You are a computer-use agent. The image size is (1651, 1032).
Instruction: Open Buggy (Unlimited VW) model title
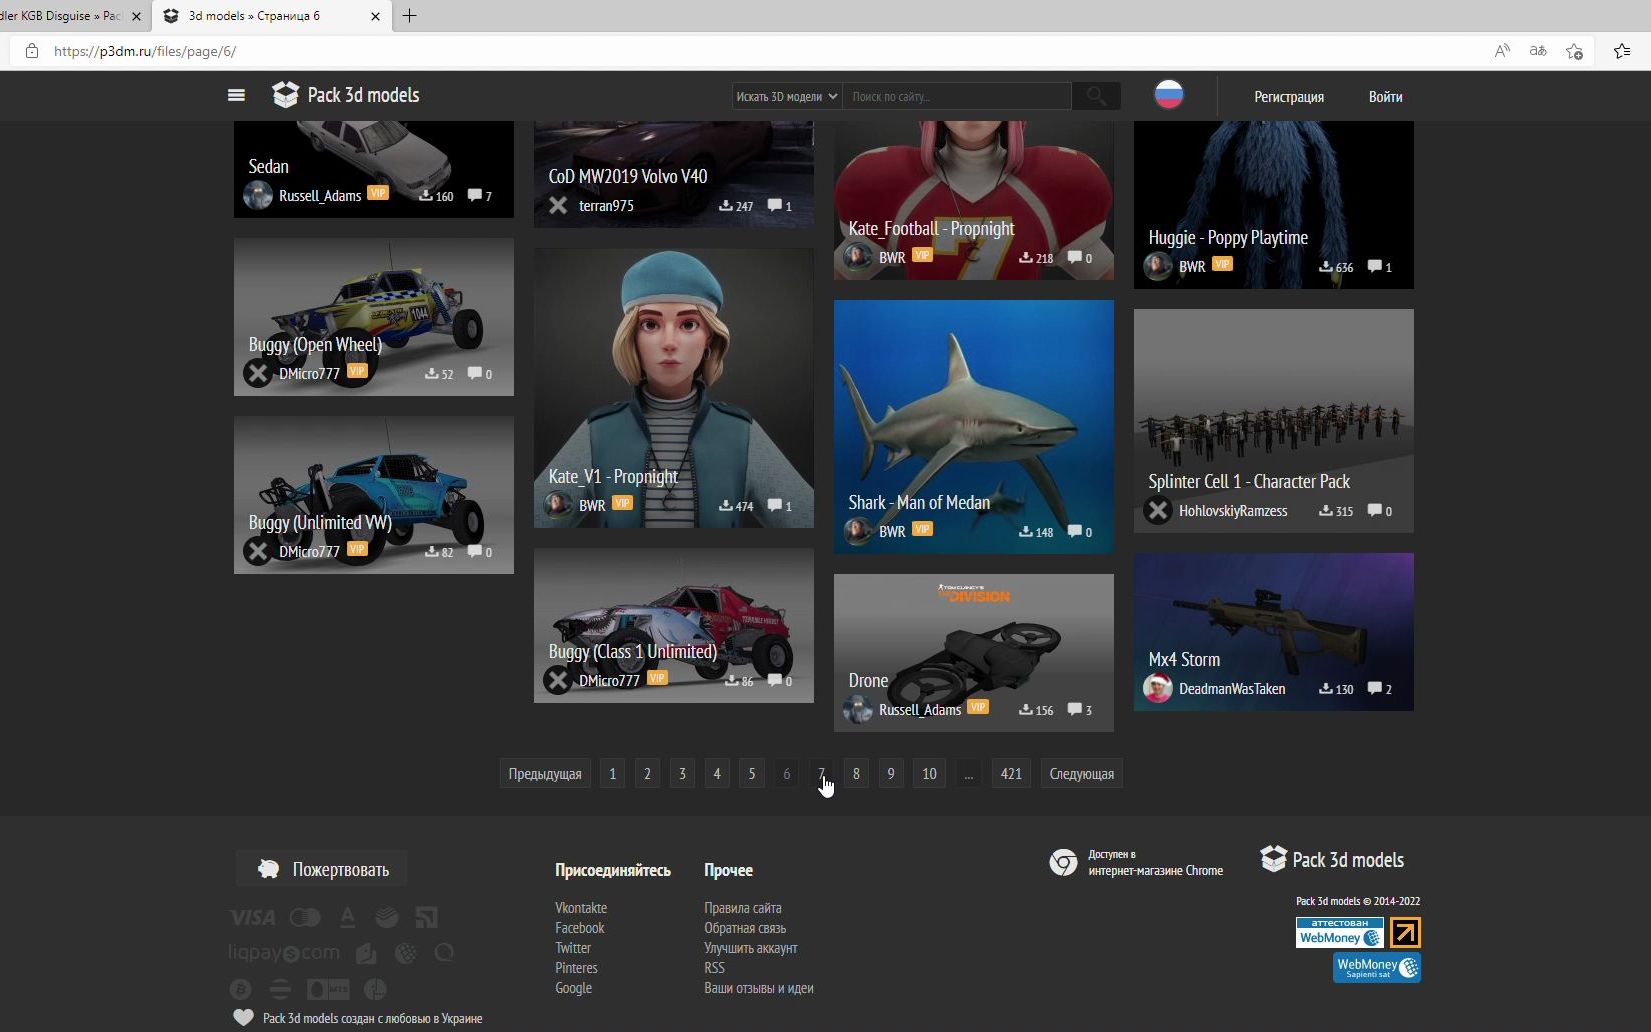[x=320, y=522]
